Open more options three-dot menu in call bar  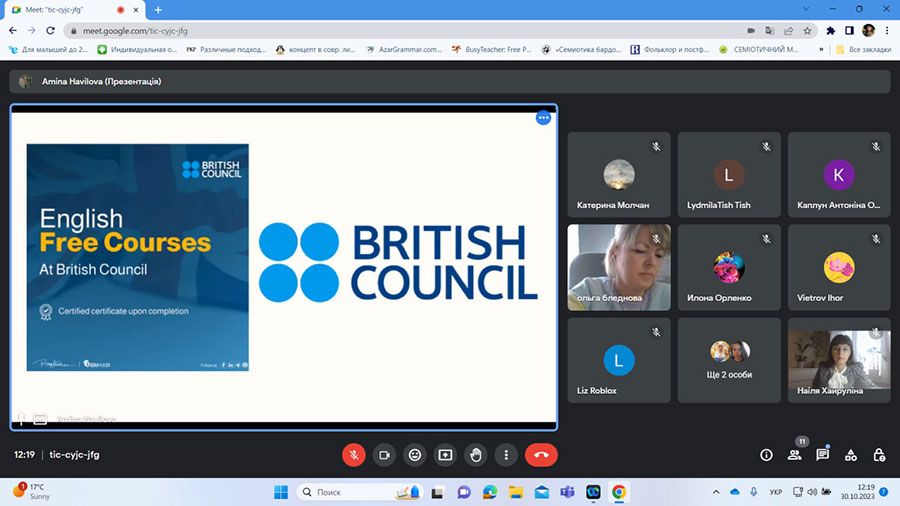[x=506, y=455]
